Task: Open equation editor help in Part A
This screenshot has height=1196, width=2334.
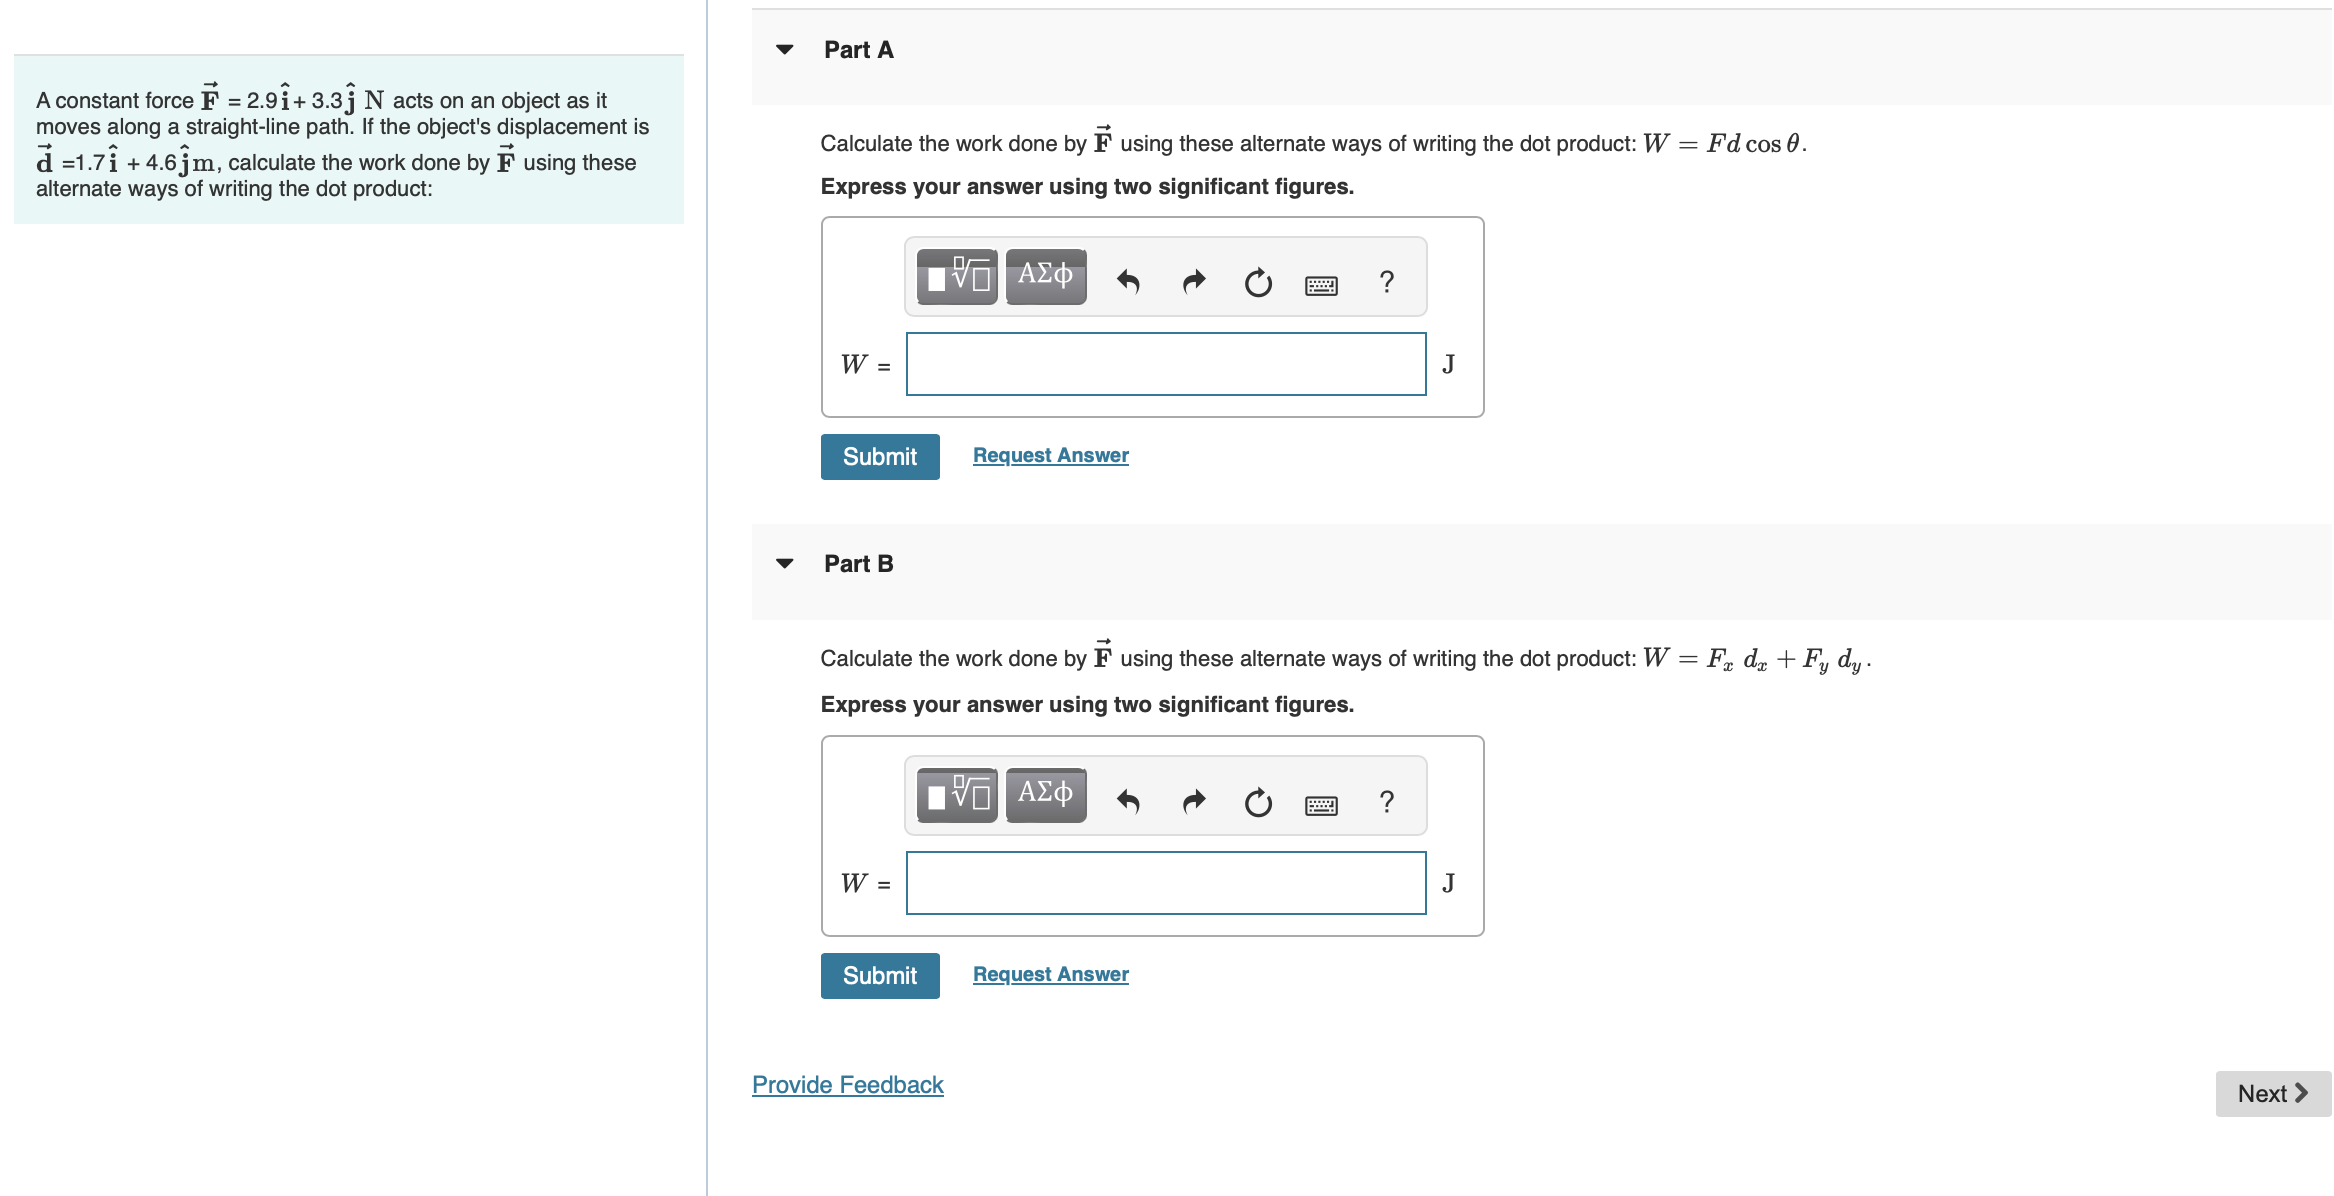Action: pos(1386,283)
